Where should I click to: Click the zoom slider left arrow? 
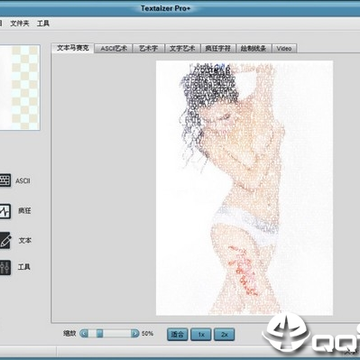84,333
